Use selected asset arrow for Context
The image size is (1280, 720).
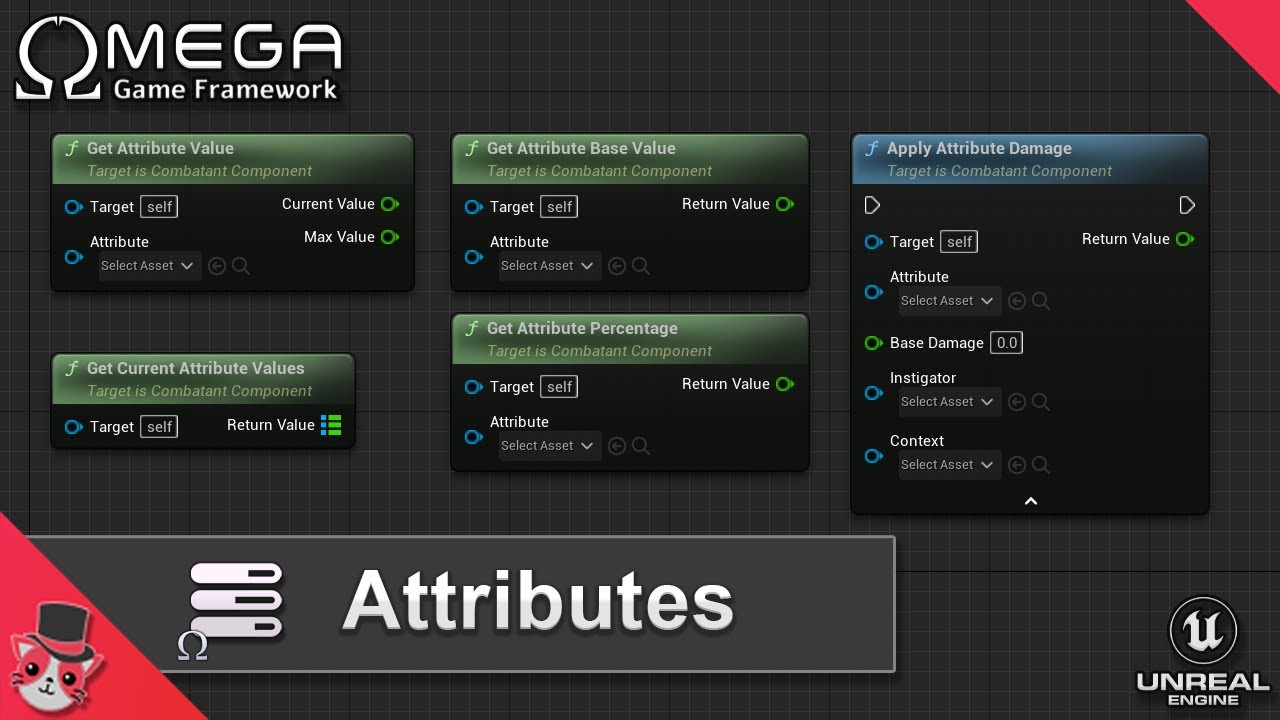1017,465
